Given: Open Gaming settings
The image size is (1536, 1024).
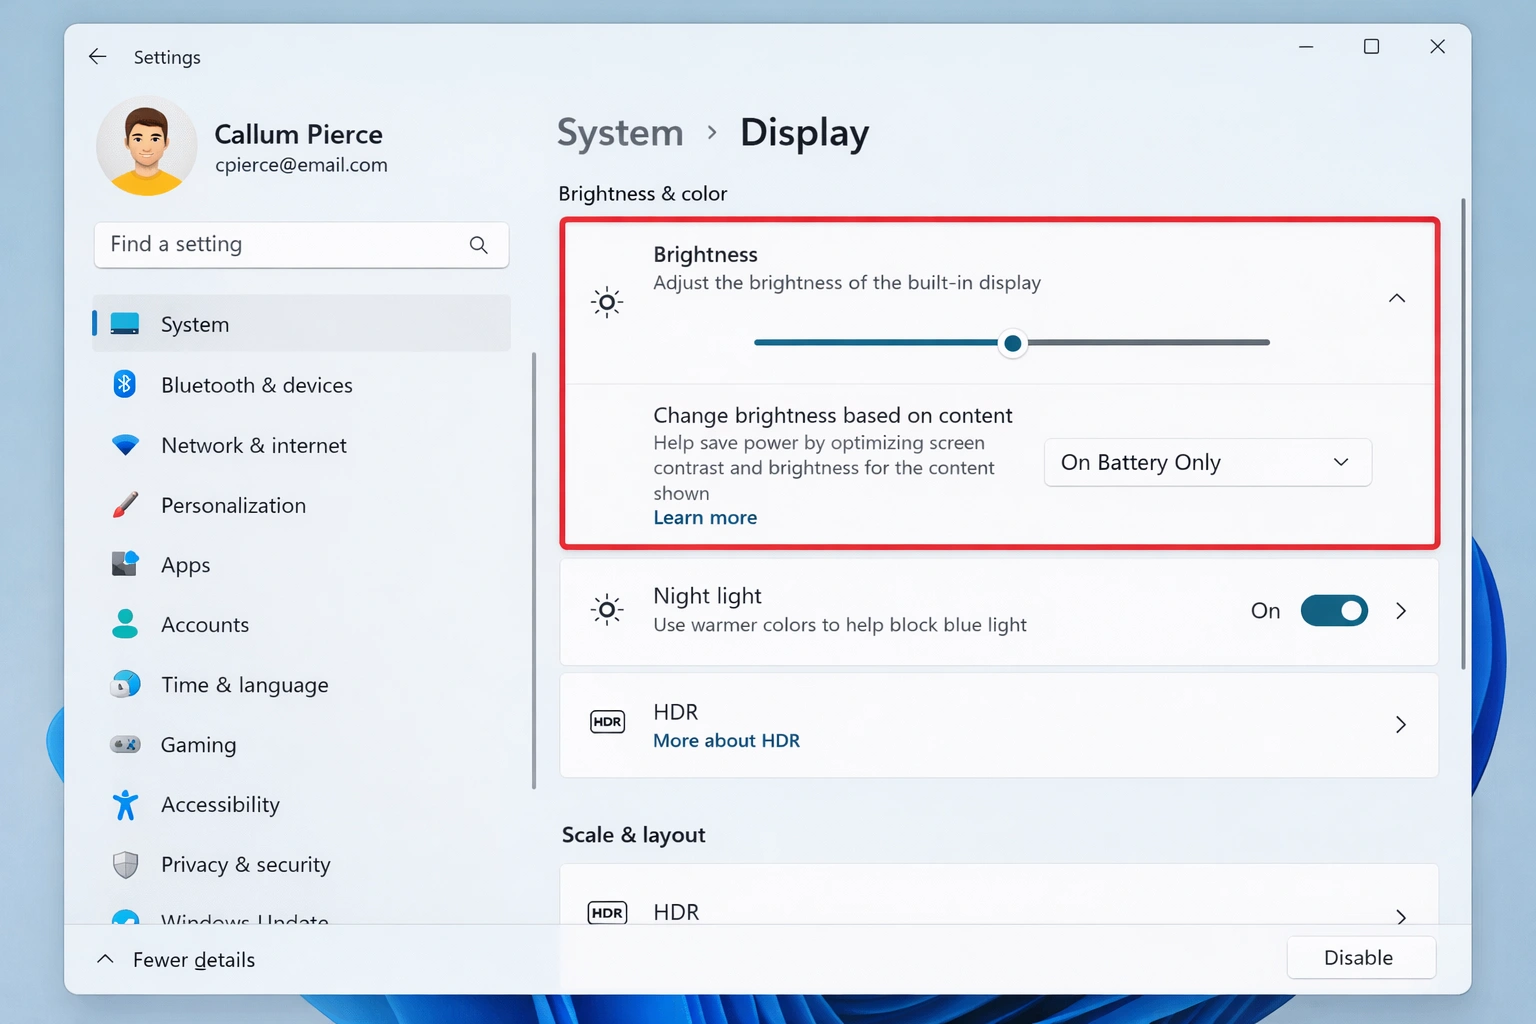Looking at the screenshot, I should (197, 744).
